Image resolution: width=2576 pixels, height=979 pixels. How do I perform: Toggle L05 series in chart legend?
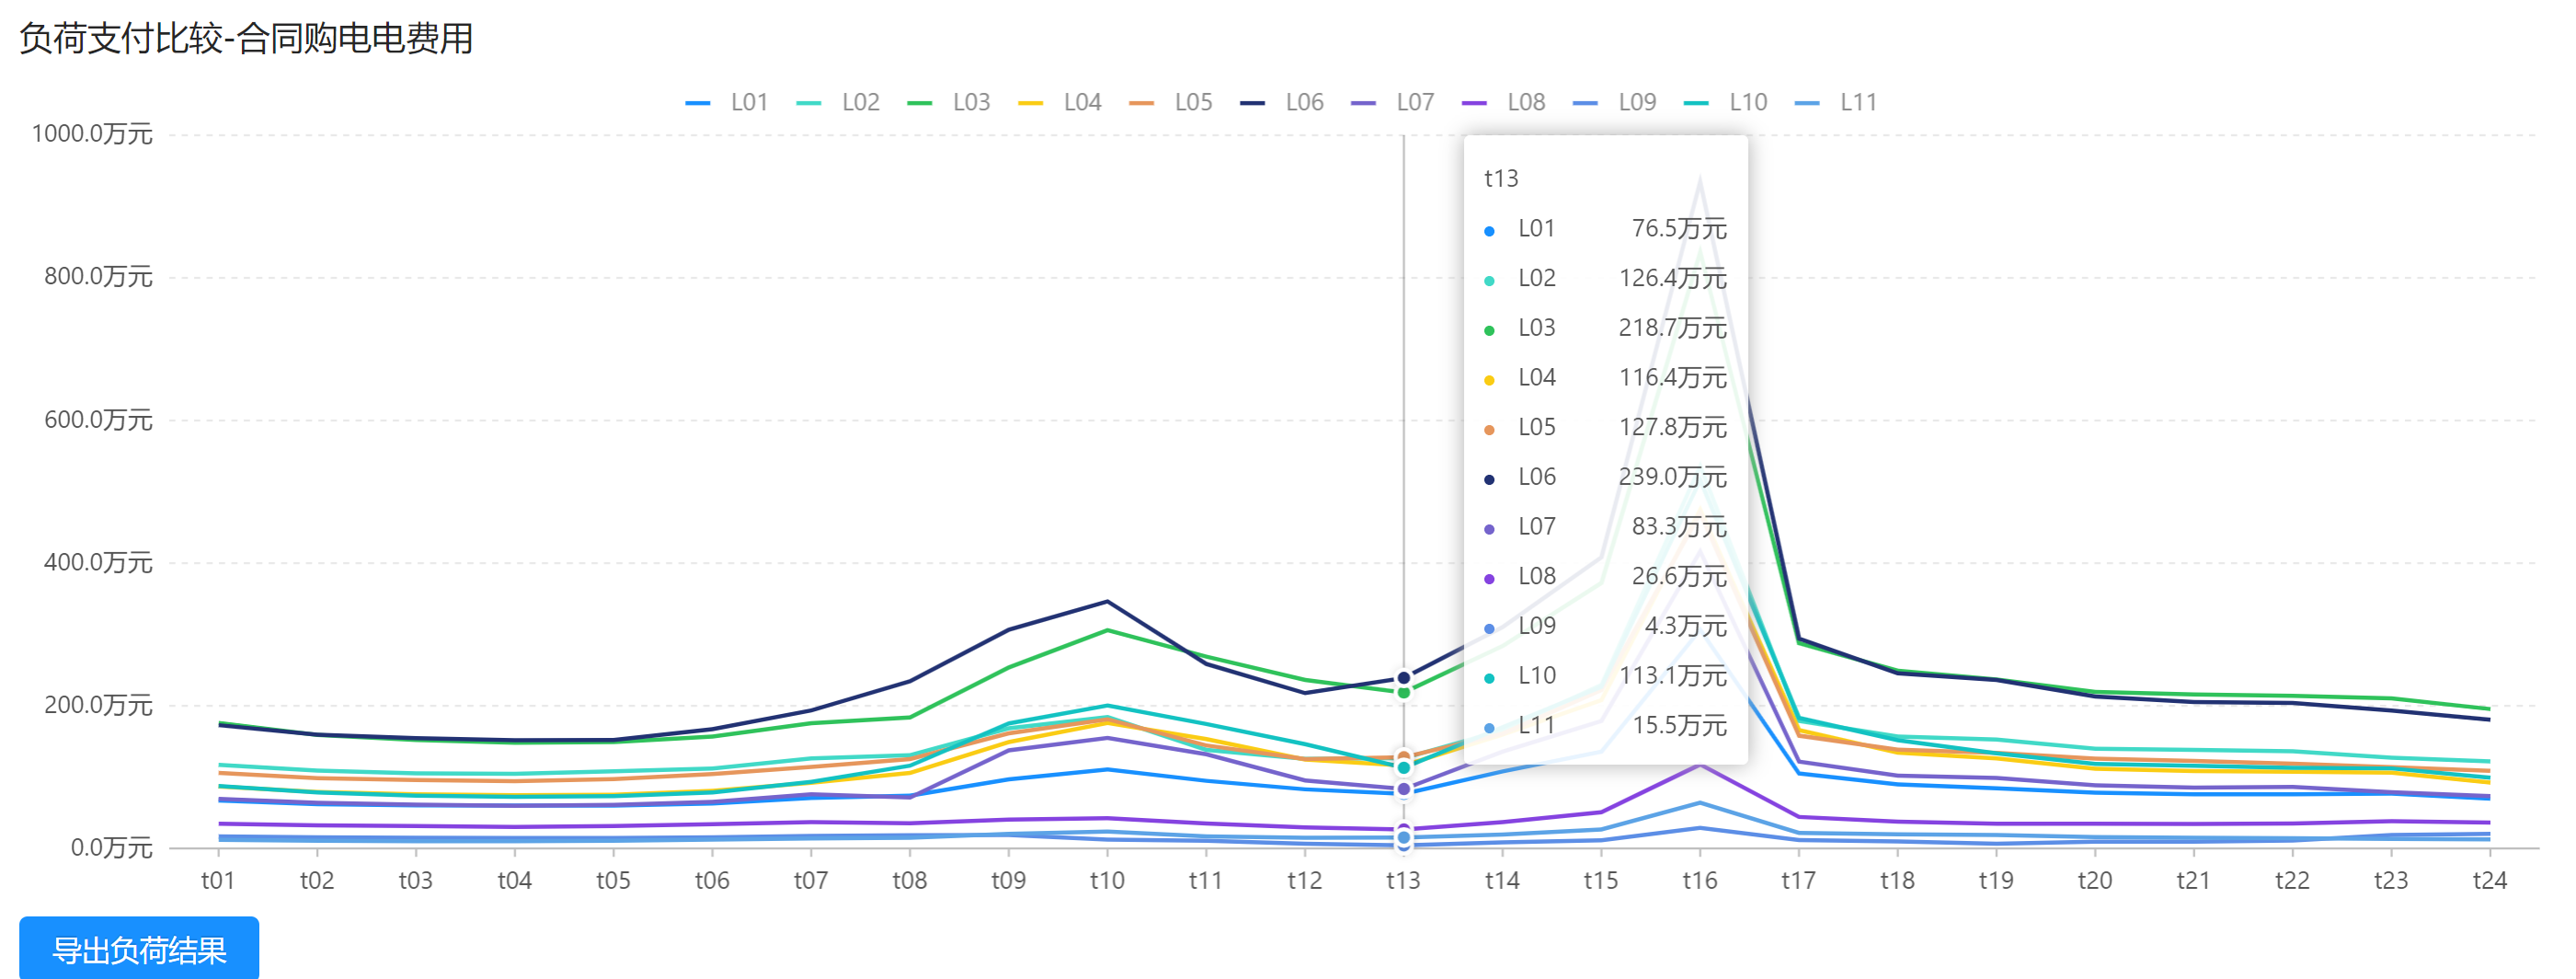click(x=1171, y=102)
